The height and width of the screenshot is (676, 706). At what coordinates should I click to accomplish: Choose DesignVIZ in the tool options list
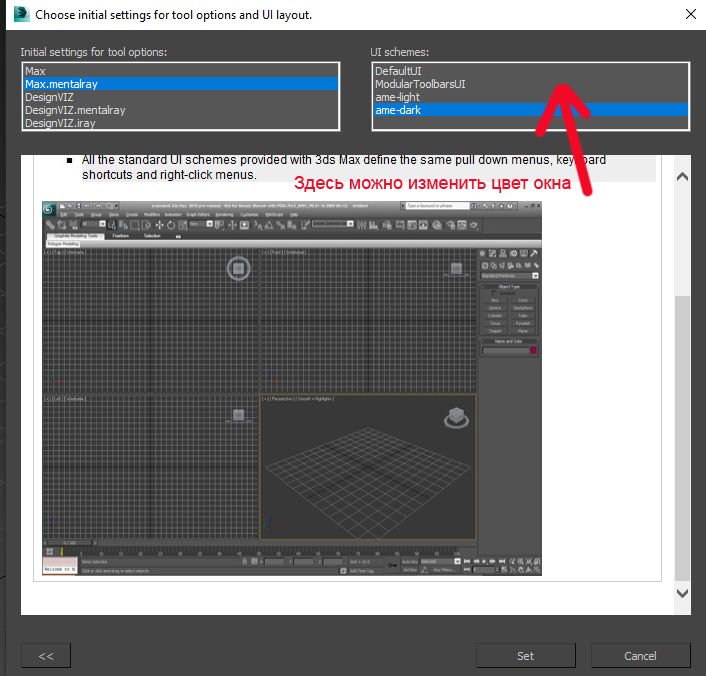coord(181,97)
